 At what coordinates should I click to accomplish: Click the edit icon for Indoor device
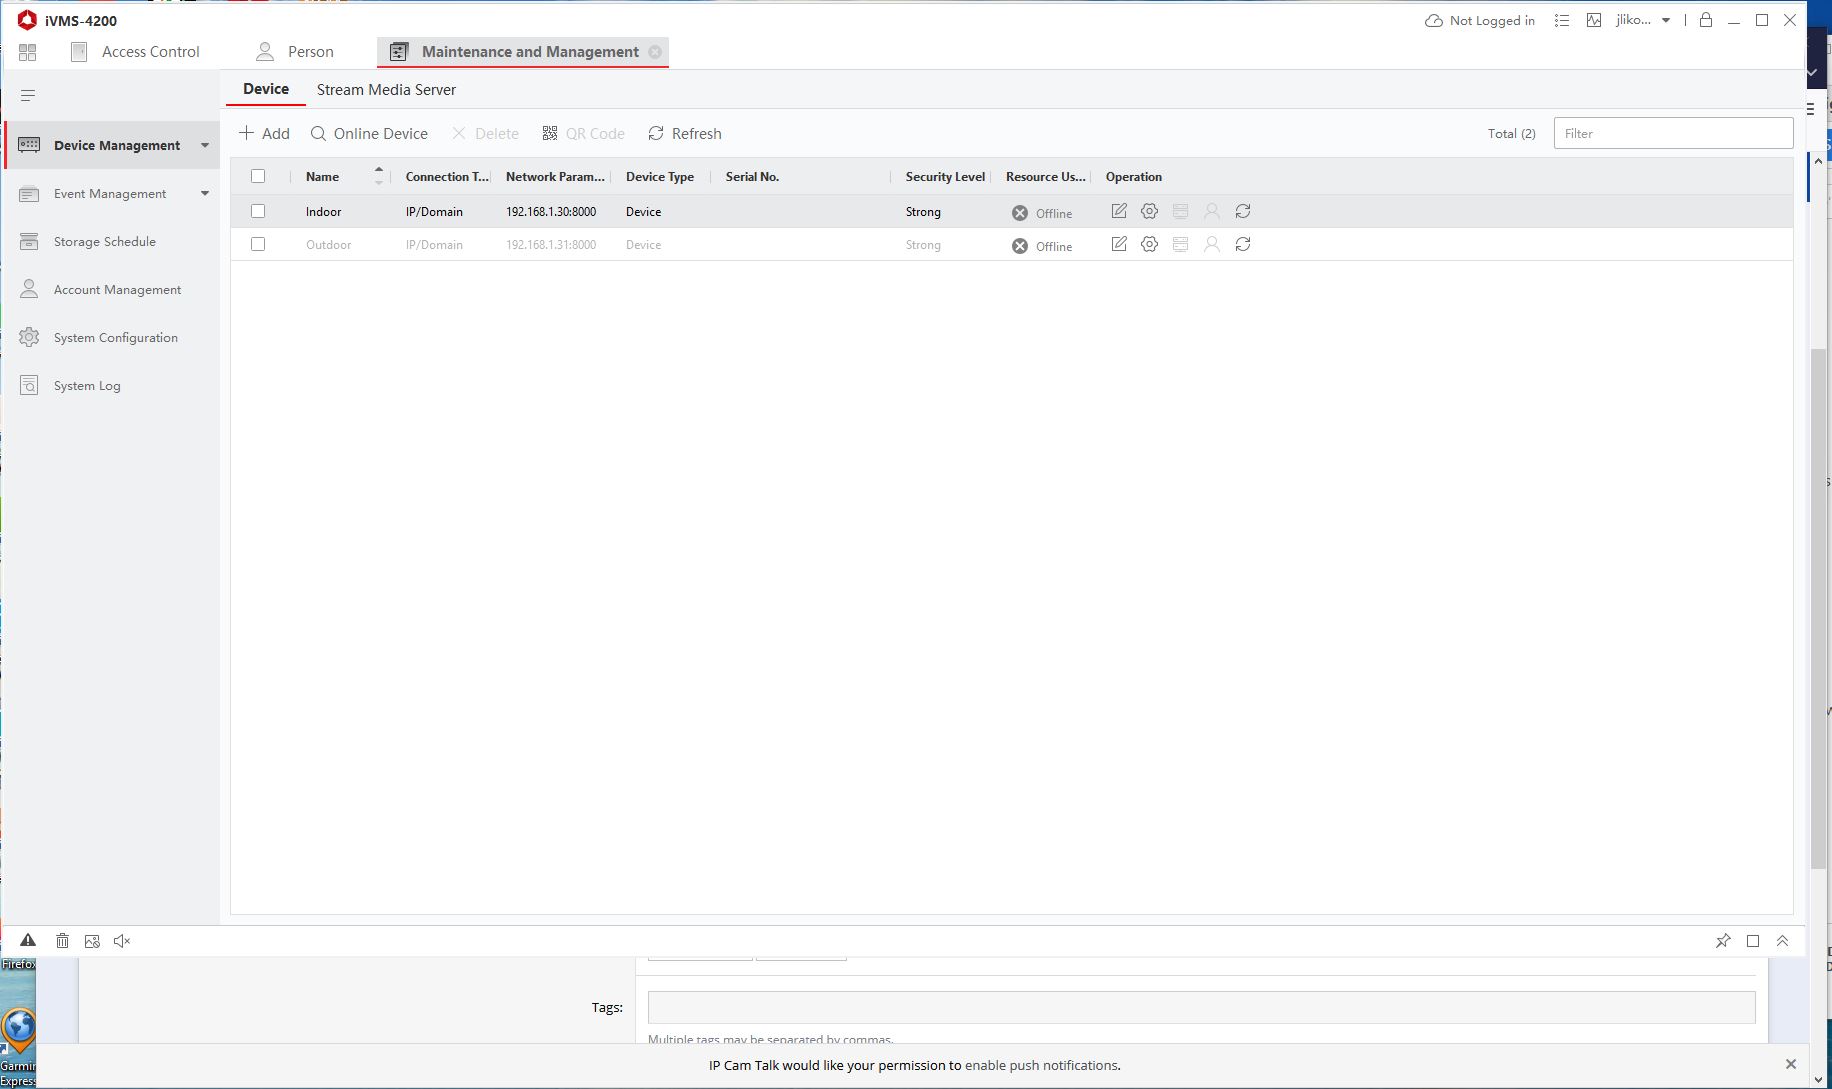point(1119,211)
